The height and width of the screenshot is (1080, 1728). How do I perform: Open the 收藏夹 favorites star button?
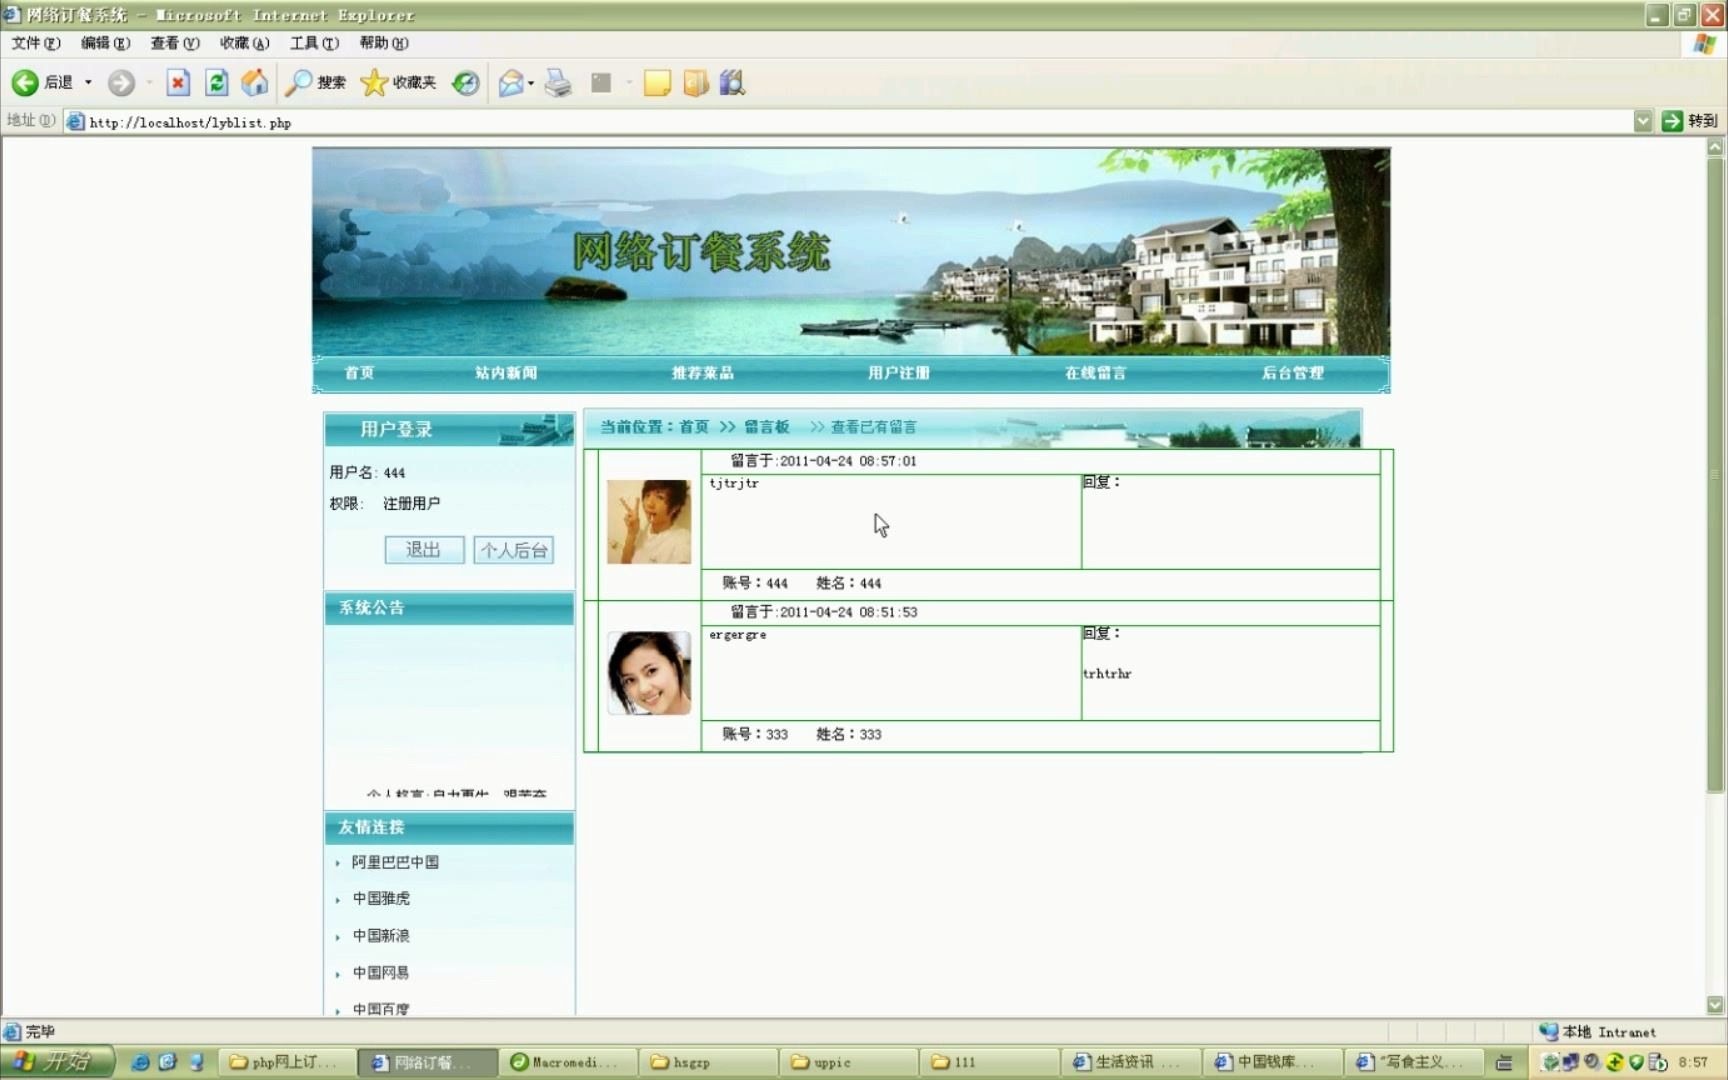click(398, 83)
